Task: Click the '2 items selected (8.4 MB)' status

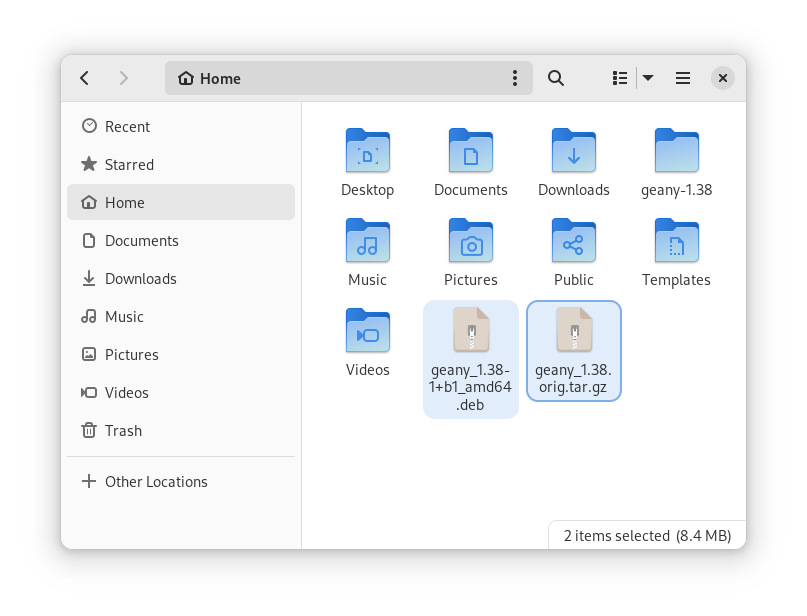Action: (x=647, y=536)
